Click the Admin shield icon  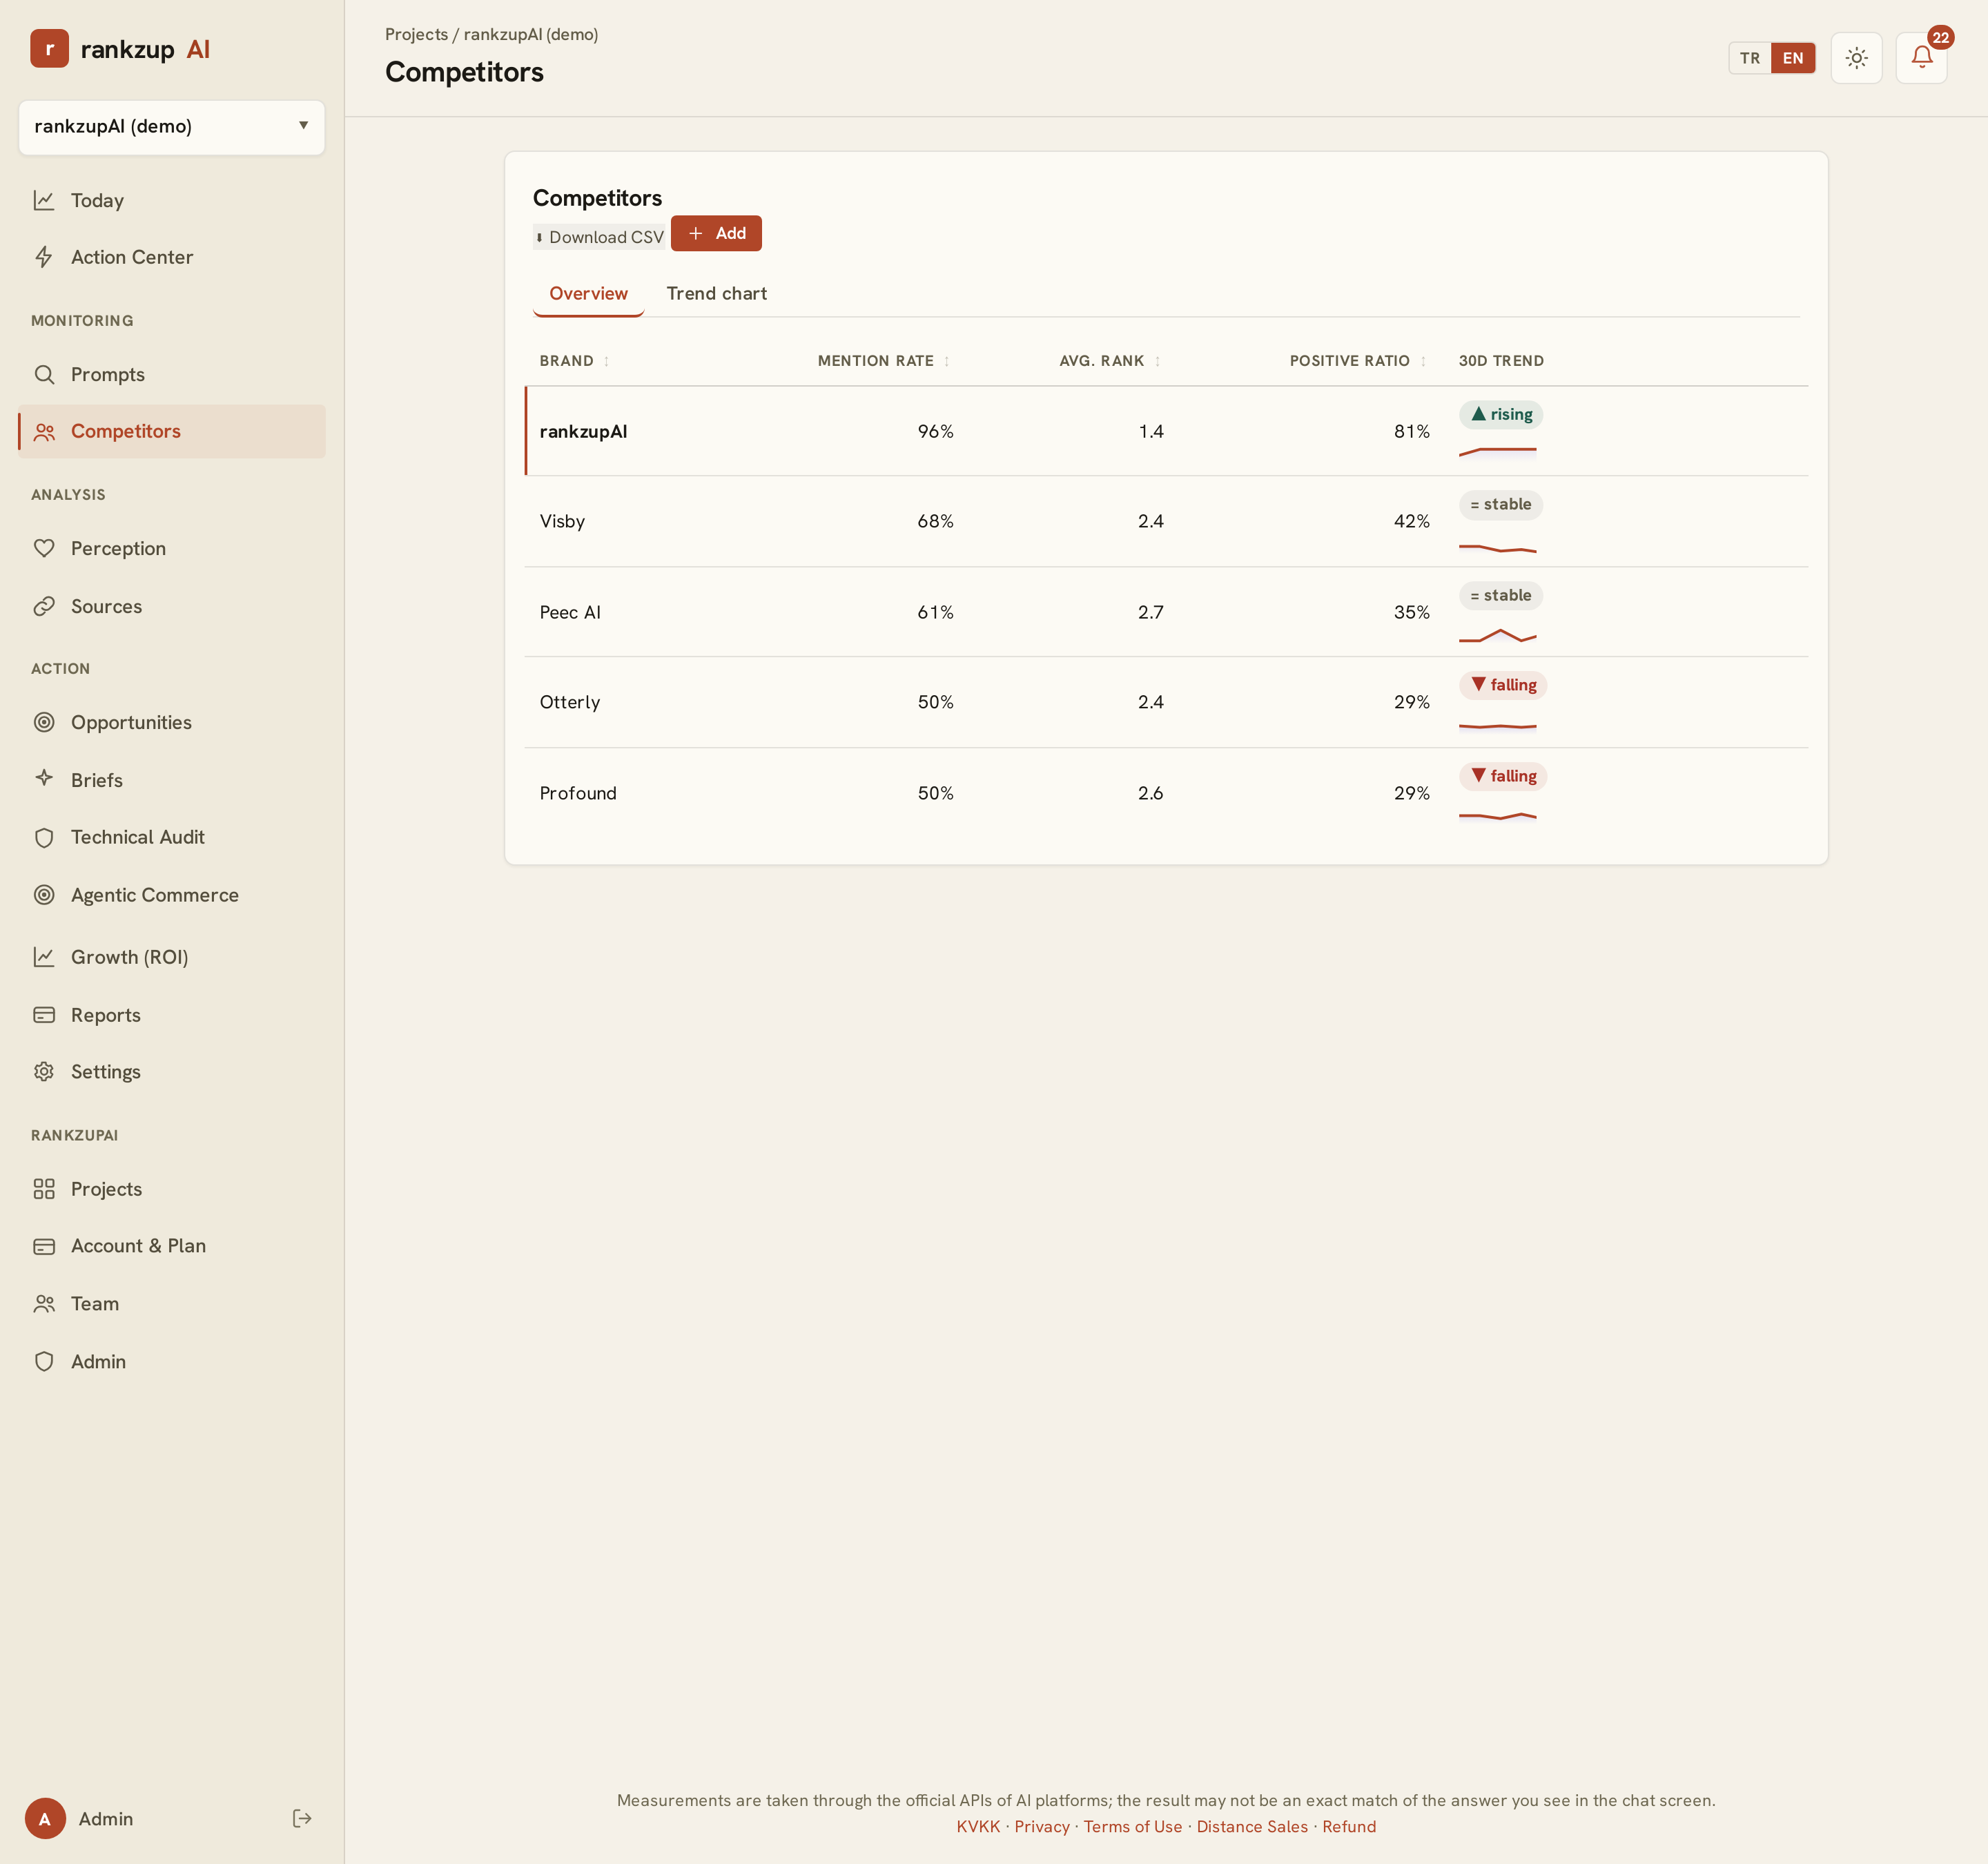(x=44, y=1361)
